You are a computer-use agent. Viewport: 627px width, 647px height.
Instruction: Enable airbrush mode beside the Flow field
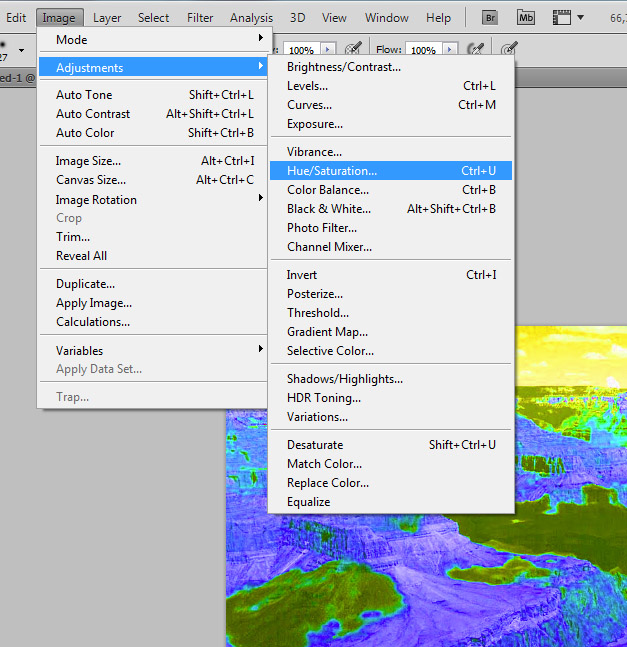(475, 49)
